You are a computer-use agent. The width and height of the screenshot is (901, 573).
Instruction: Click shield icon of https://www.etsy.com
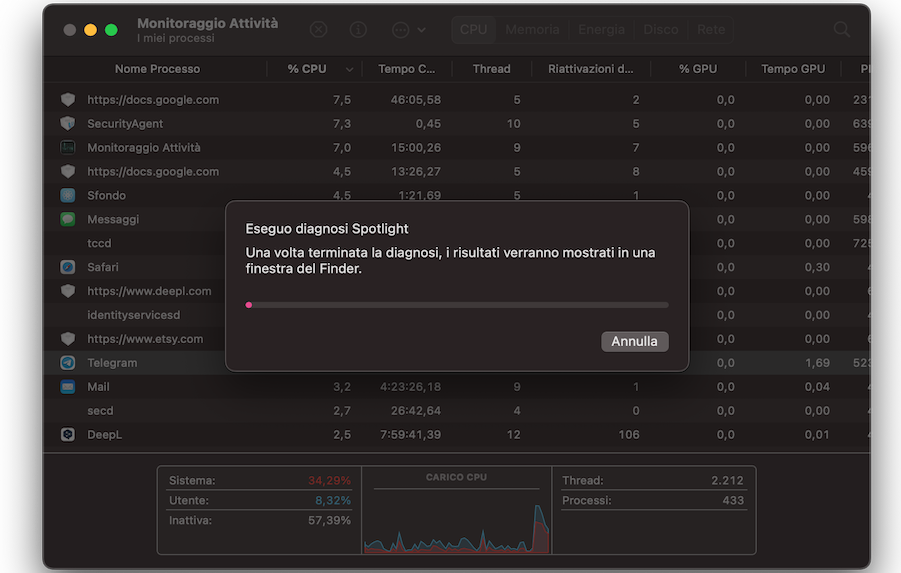(x=68, y=339)
